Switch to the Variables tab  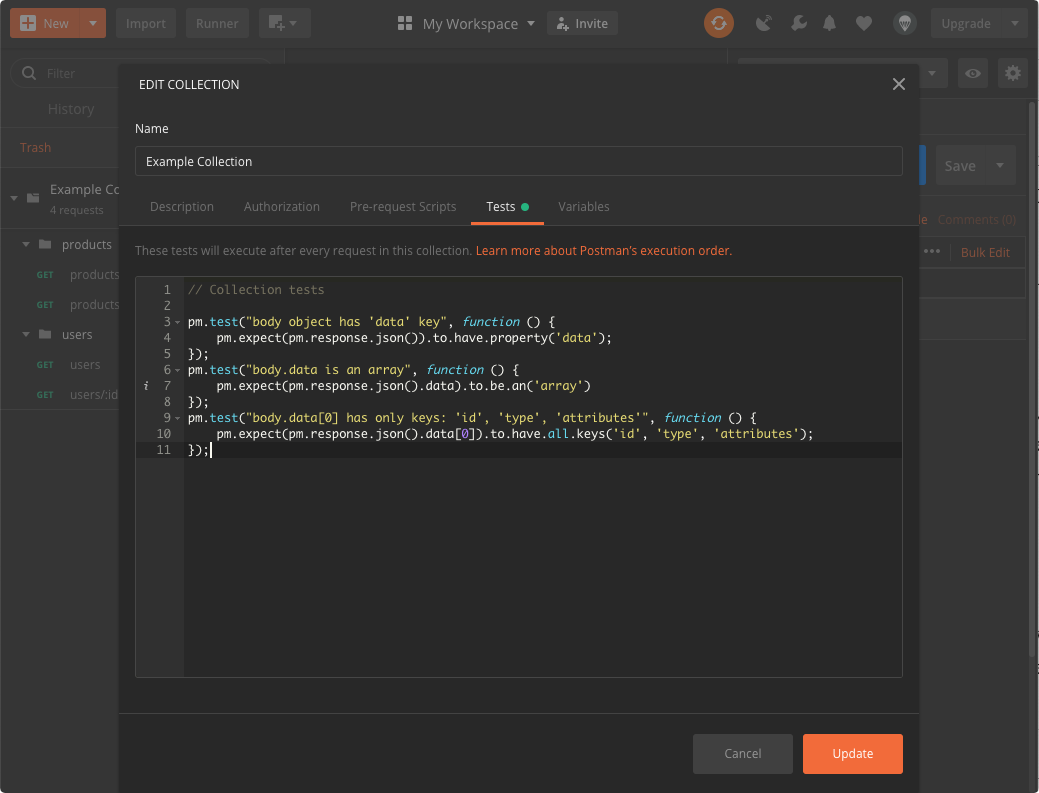tap(584, 207)
